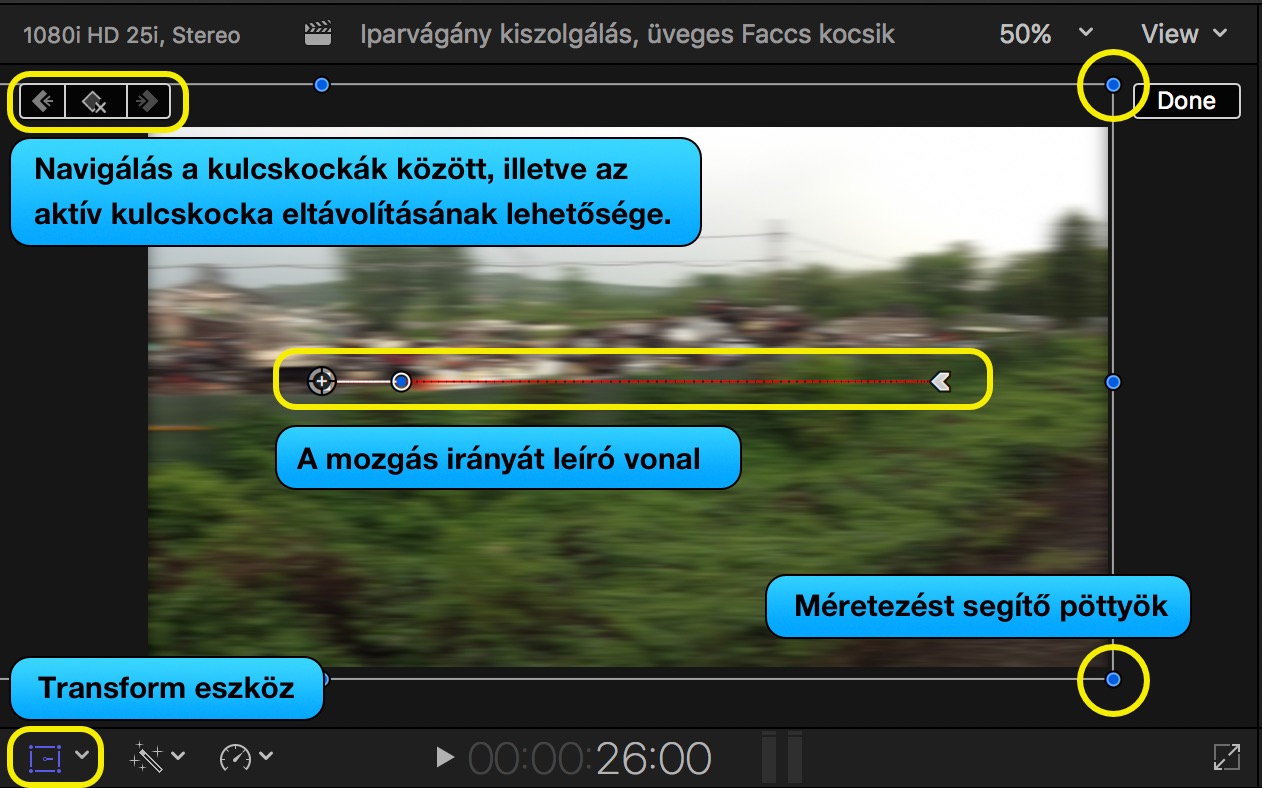This screenshot has height=788, width=1262.
Task: Open the View dropdown menu
Action: pos(1184,34)
